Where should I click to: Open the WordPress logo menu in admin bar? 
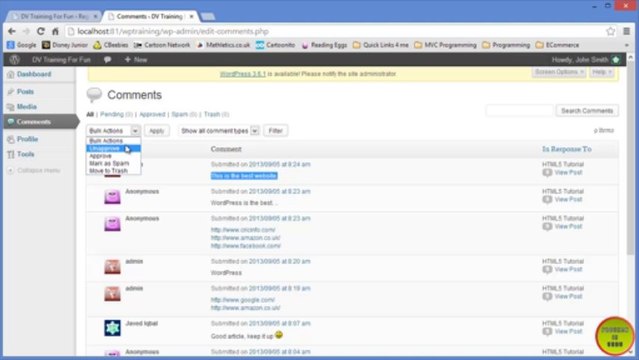pyautogui.click(x=15, y=60)
